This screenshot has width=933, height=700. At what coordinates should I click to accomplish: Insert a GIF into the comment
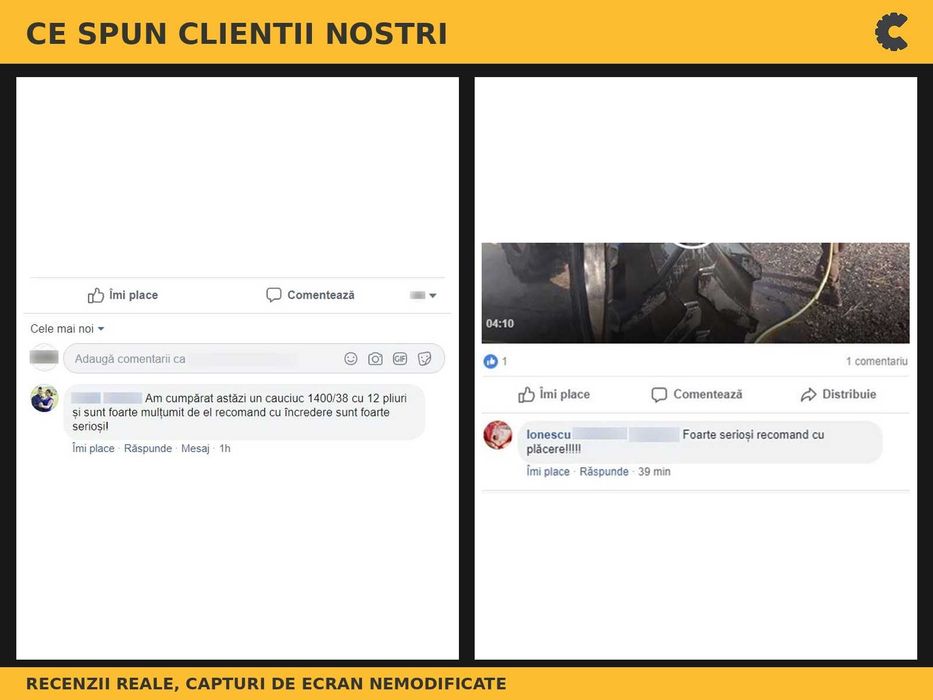400,359
